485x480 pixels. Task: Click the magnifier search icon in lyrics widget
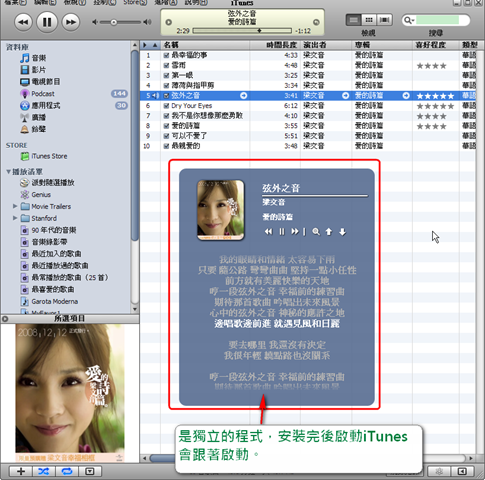316,231
